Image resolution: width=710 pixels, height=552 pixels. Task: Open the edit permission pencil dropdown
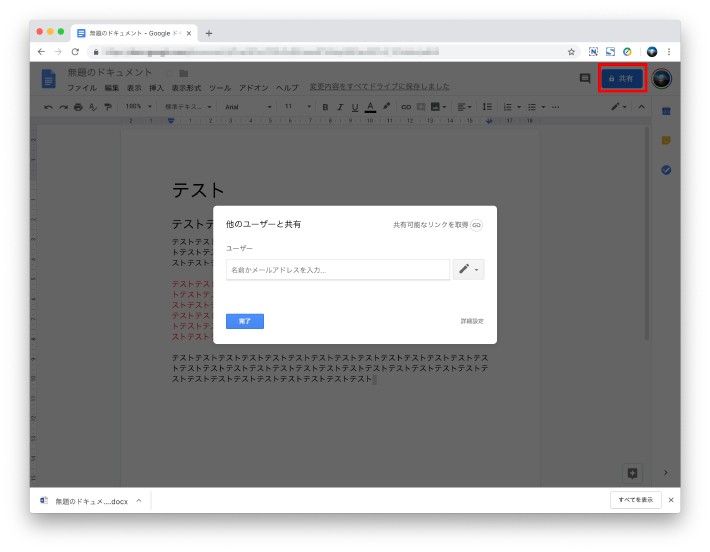[x=468, y=269]
